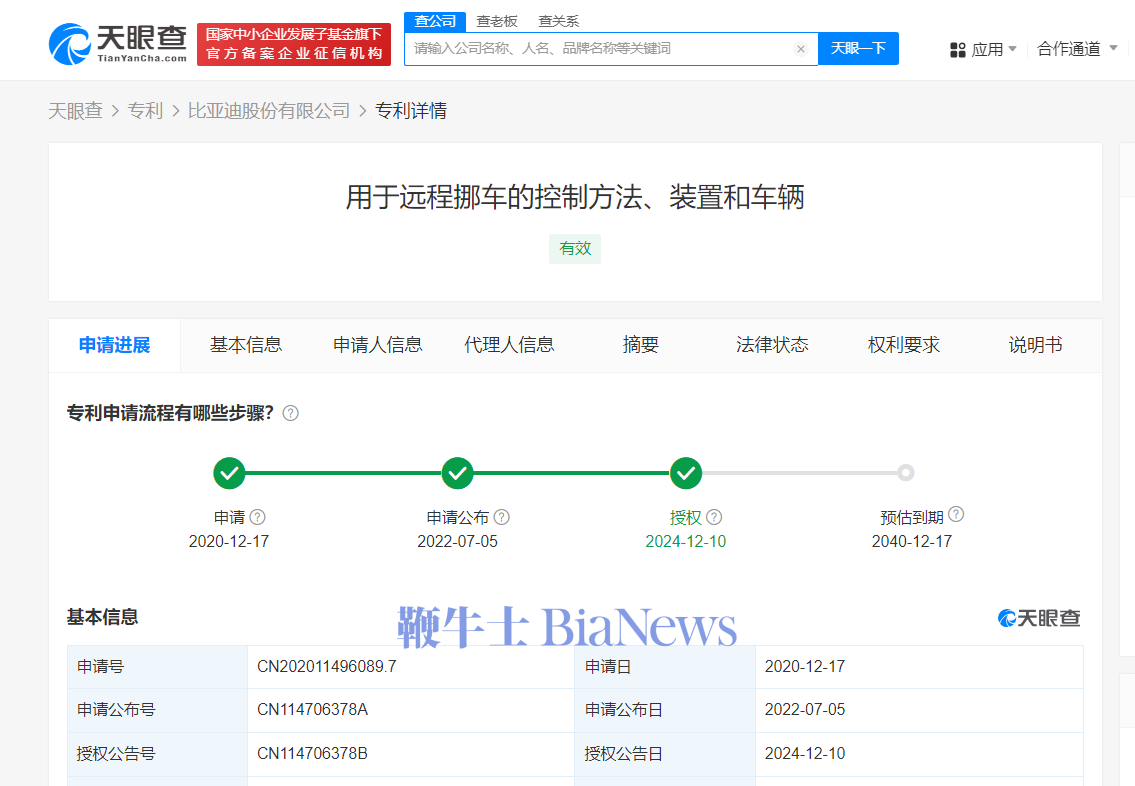Click the red 国家中小企业发展子基金旗下 banner
The height and width of the screenshot is (786, 1135).
pyautogui.click(x=294, y=44)
